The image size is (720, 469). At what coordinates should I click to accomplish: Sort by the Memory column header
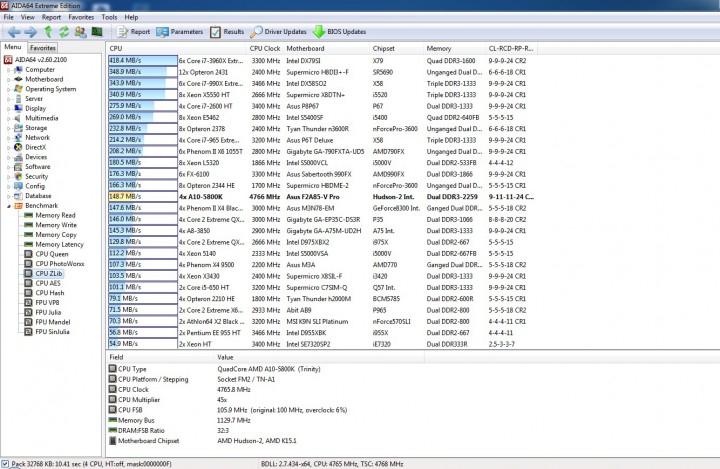coord(455,48)
